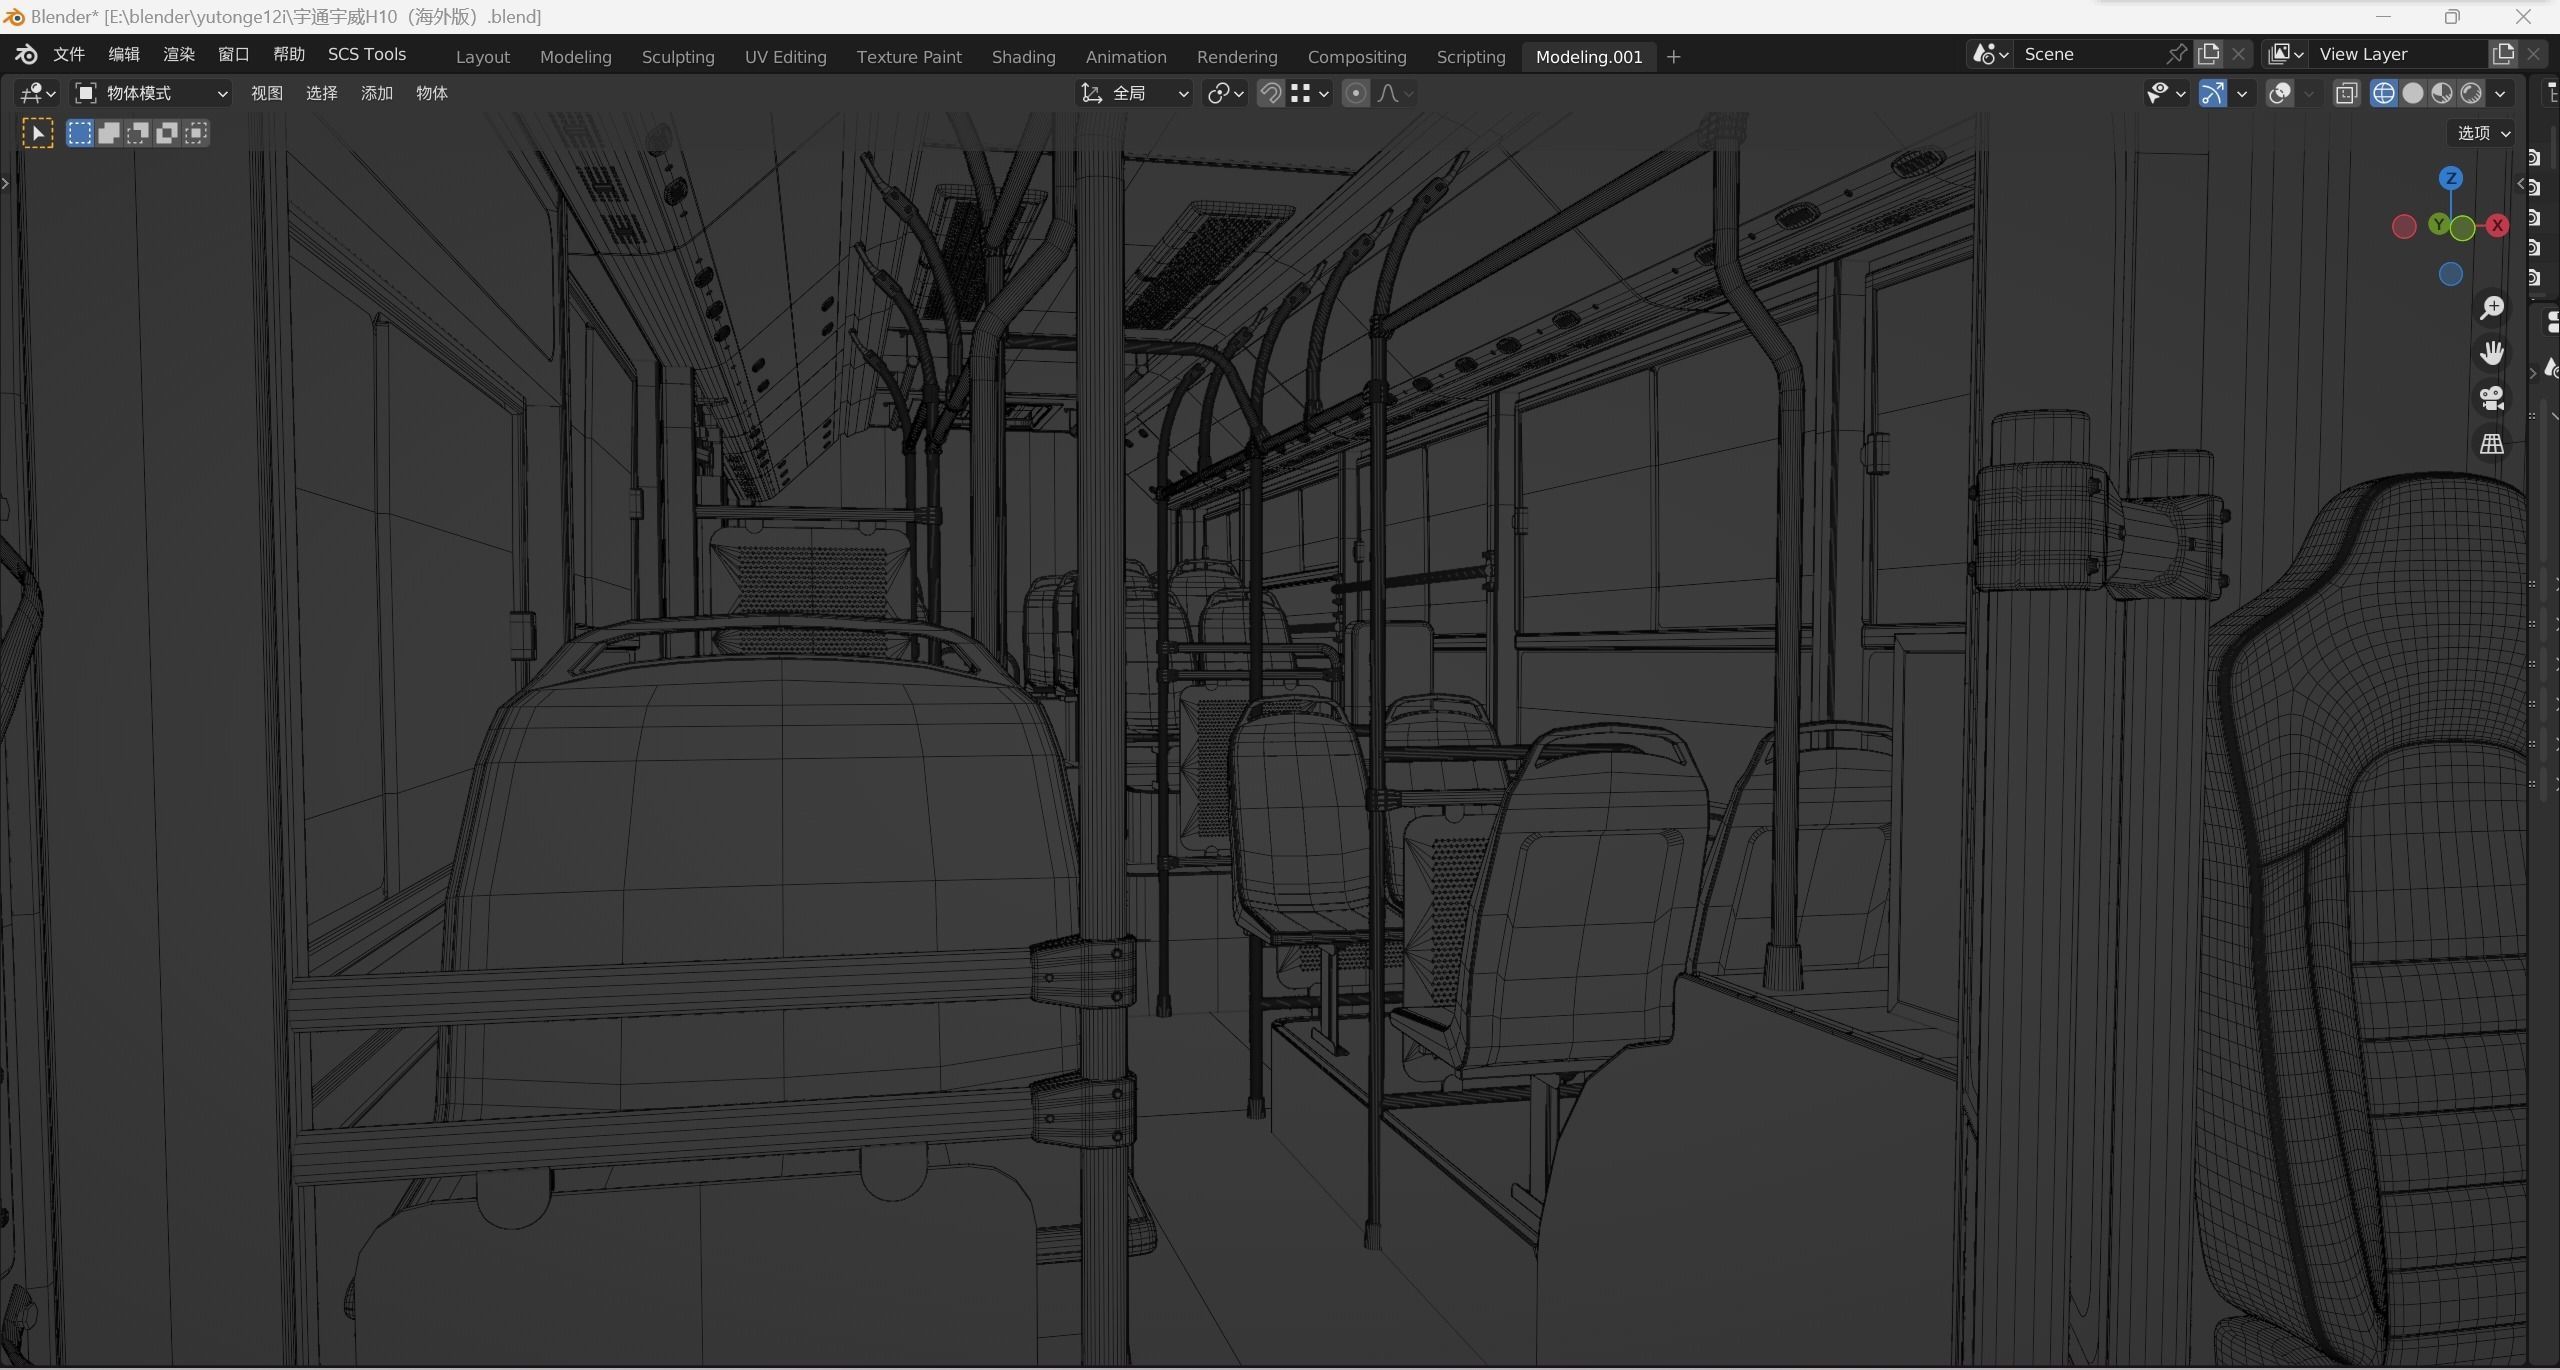This screenshot has height=1370, width=2560.
Task: Toggle X-ray display mode
Action: pyautogui.click(x=2346, y=93)
